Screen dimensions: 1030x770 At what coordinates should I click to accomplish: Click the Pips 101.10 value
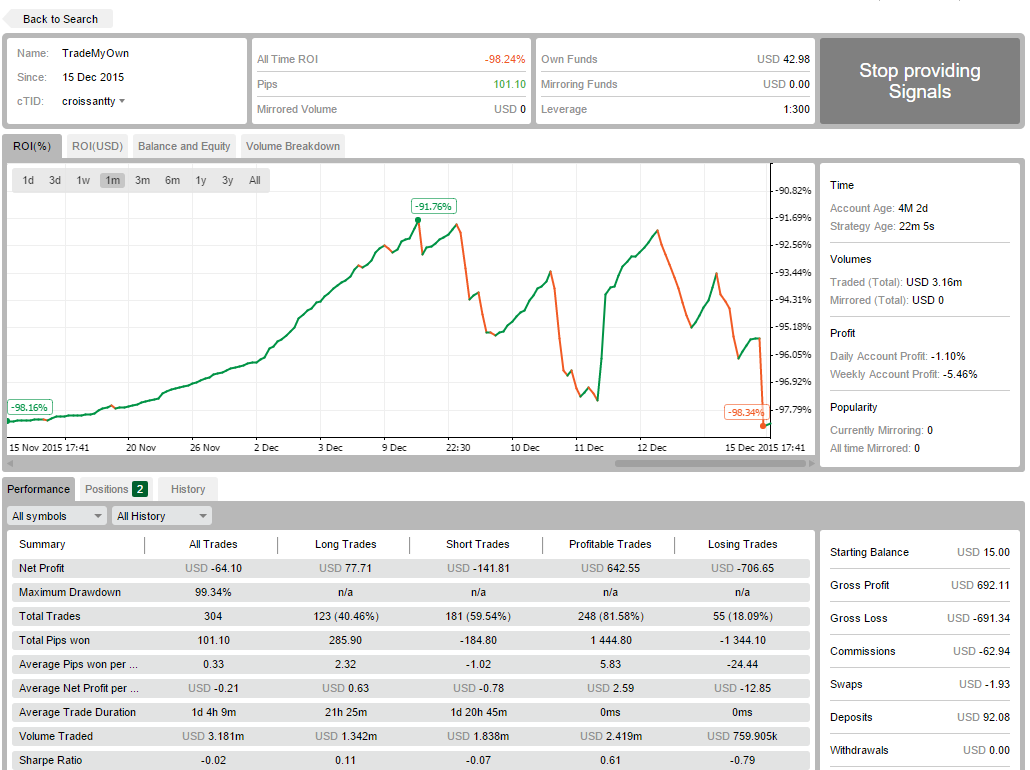point(509,84)
